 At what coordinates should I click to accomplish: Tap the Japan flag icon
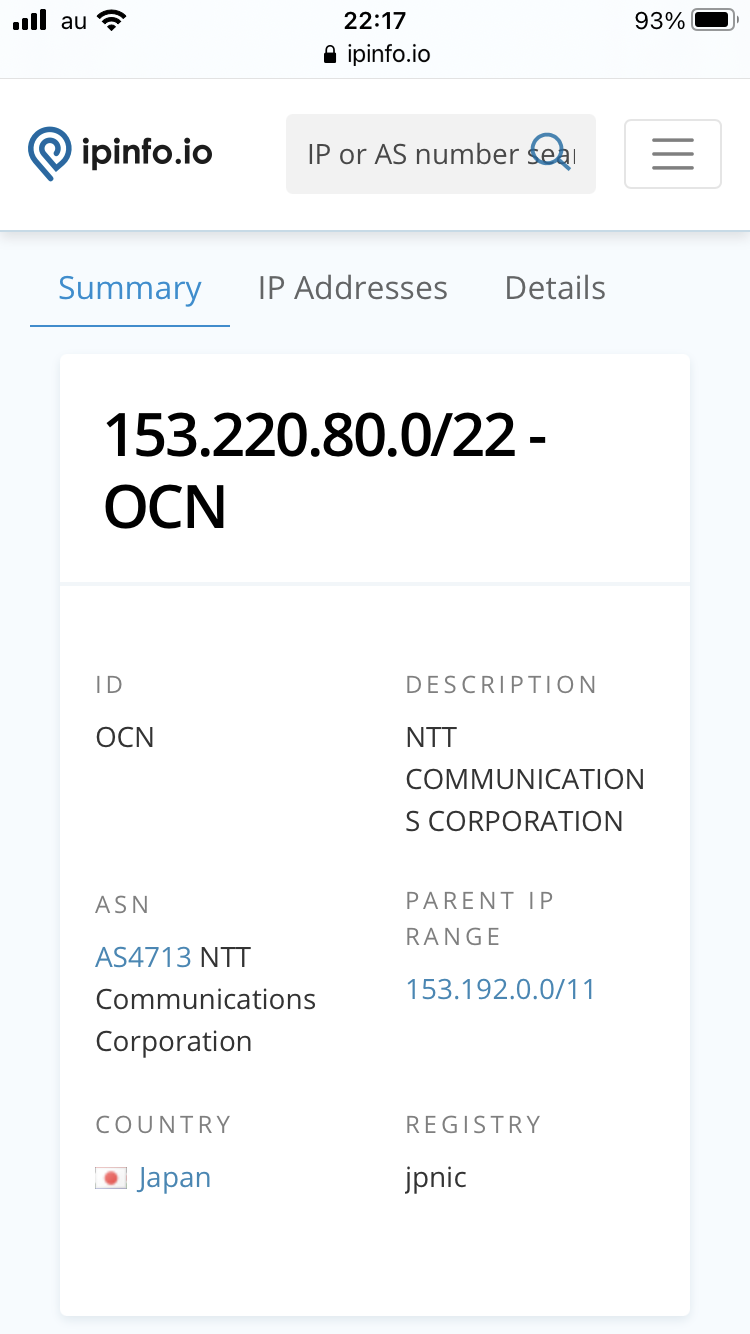[111, 1178]
